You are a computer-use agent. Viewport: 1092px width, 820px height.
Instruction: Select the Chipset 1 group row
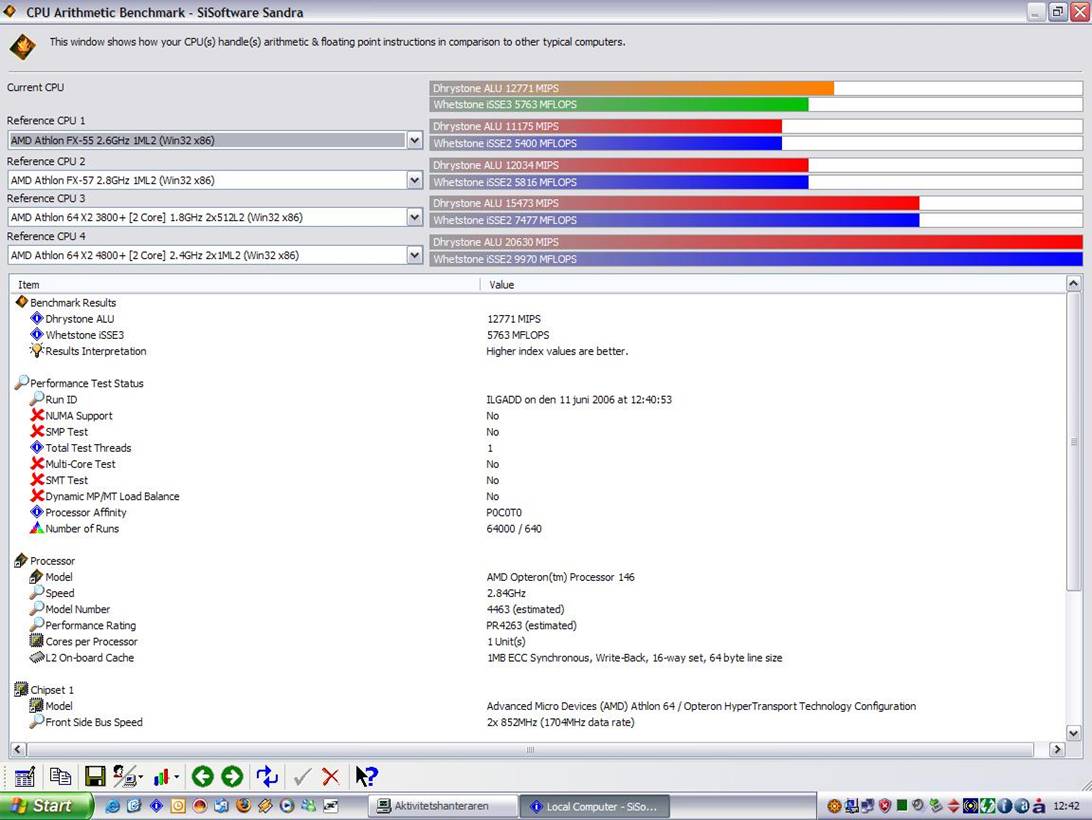click(52, 690)
